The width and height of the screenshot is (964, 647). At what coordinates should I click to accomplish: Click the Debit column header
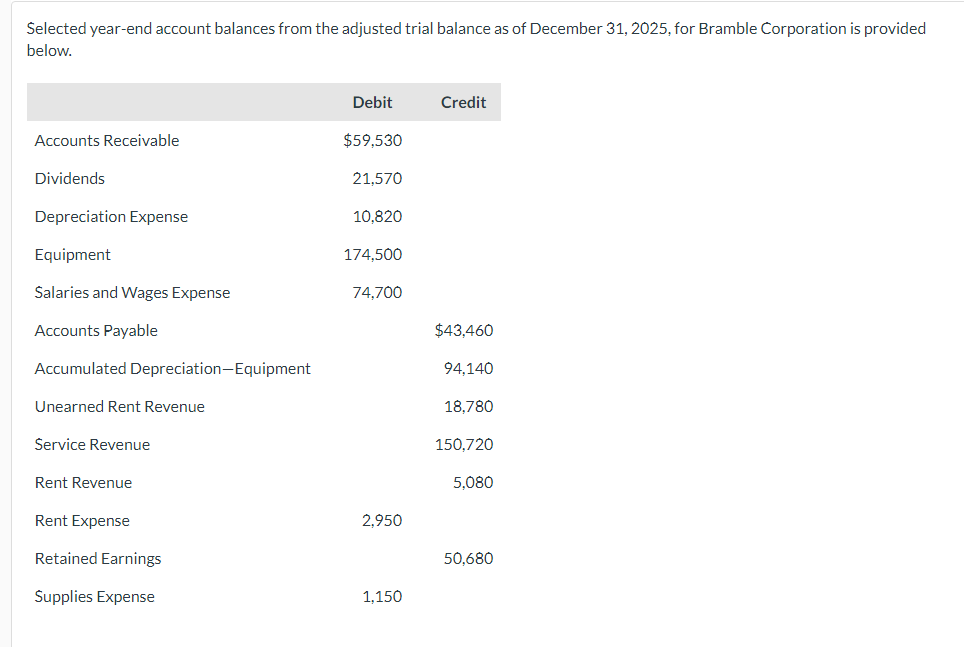click(372, 102)
